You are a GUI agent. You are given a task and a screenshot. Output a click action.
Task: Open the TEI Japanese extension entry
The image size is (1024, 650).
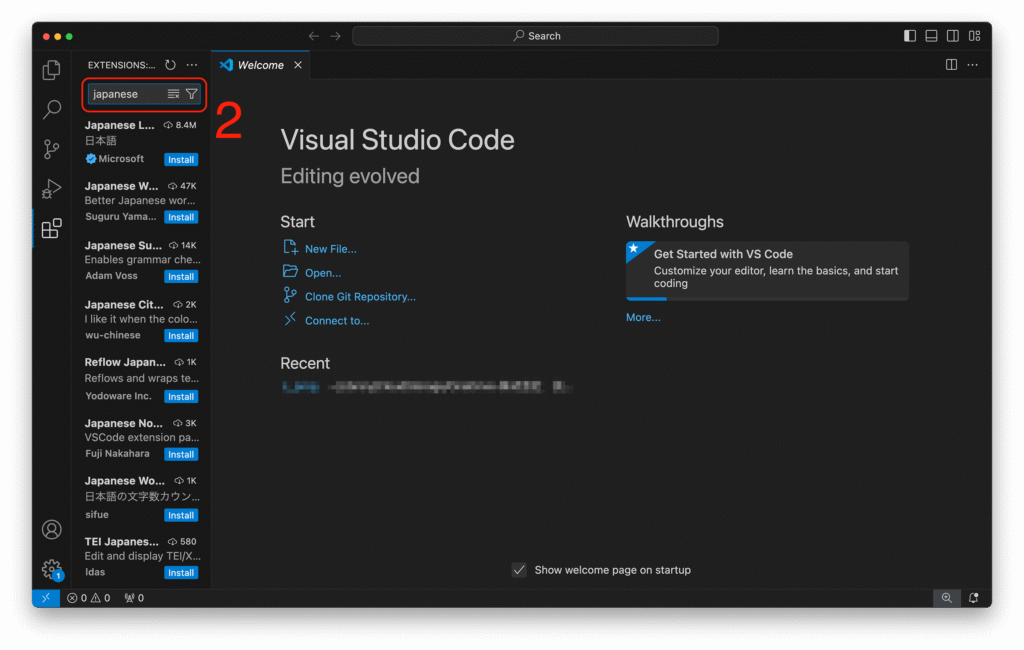click(142, 557)
